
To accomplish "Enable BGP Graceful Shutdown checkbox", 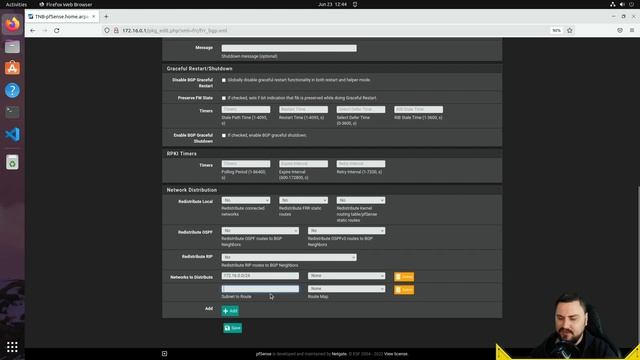I will (224, 136).
